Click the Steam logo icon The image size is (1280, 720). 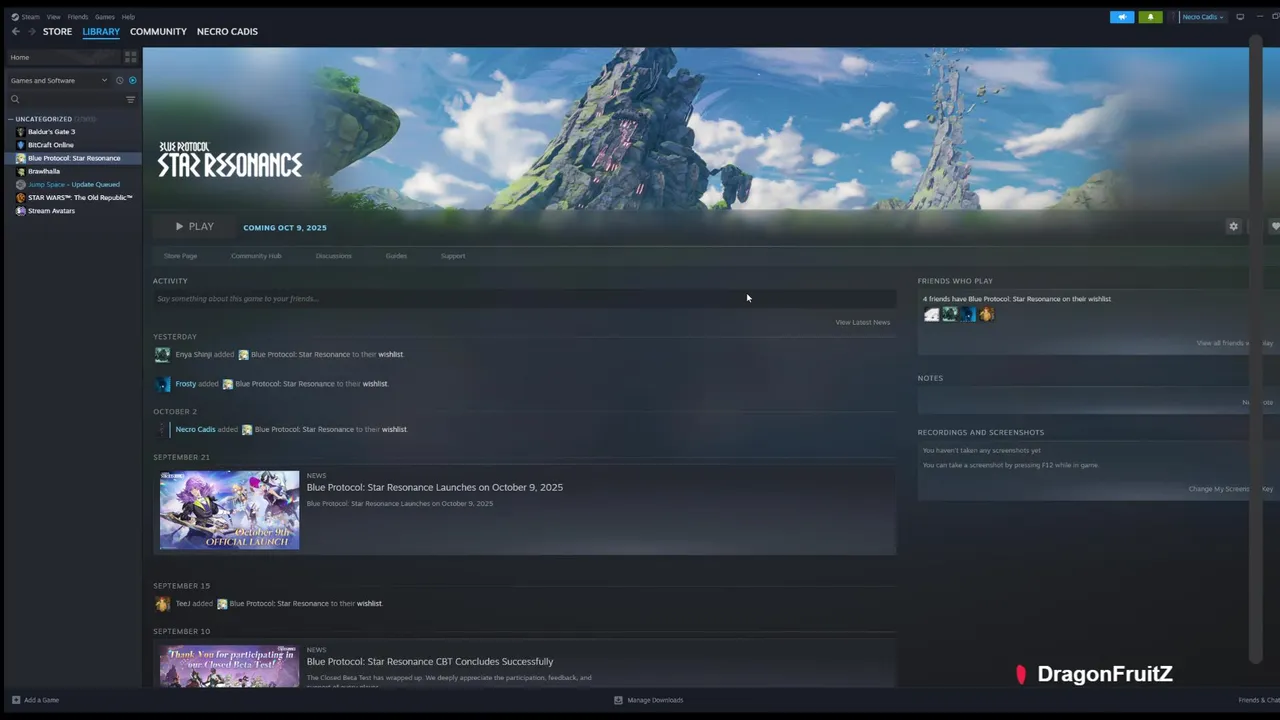coord(14,17)
